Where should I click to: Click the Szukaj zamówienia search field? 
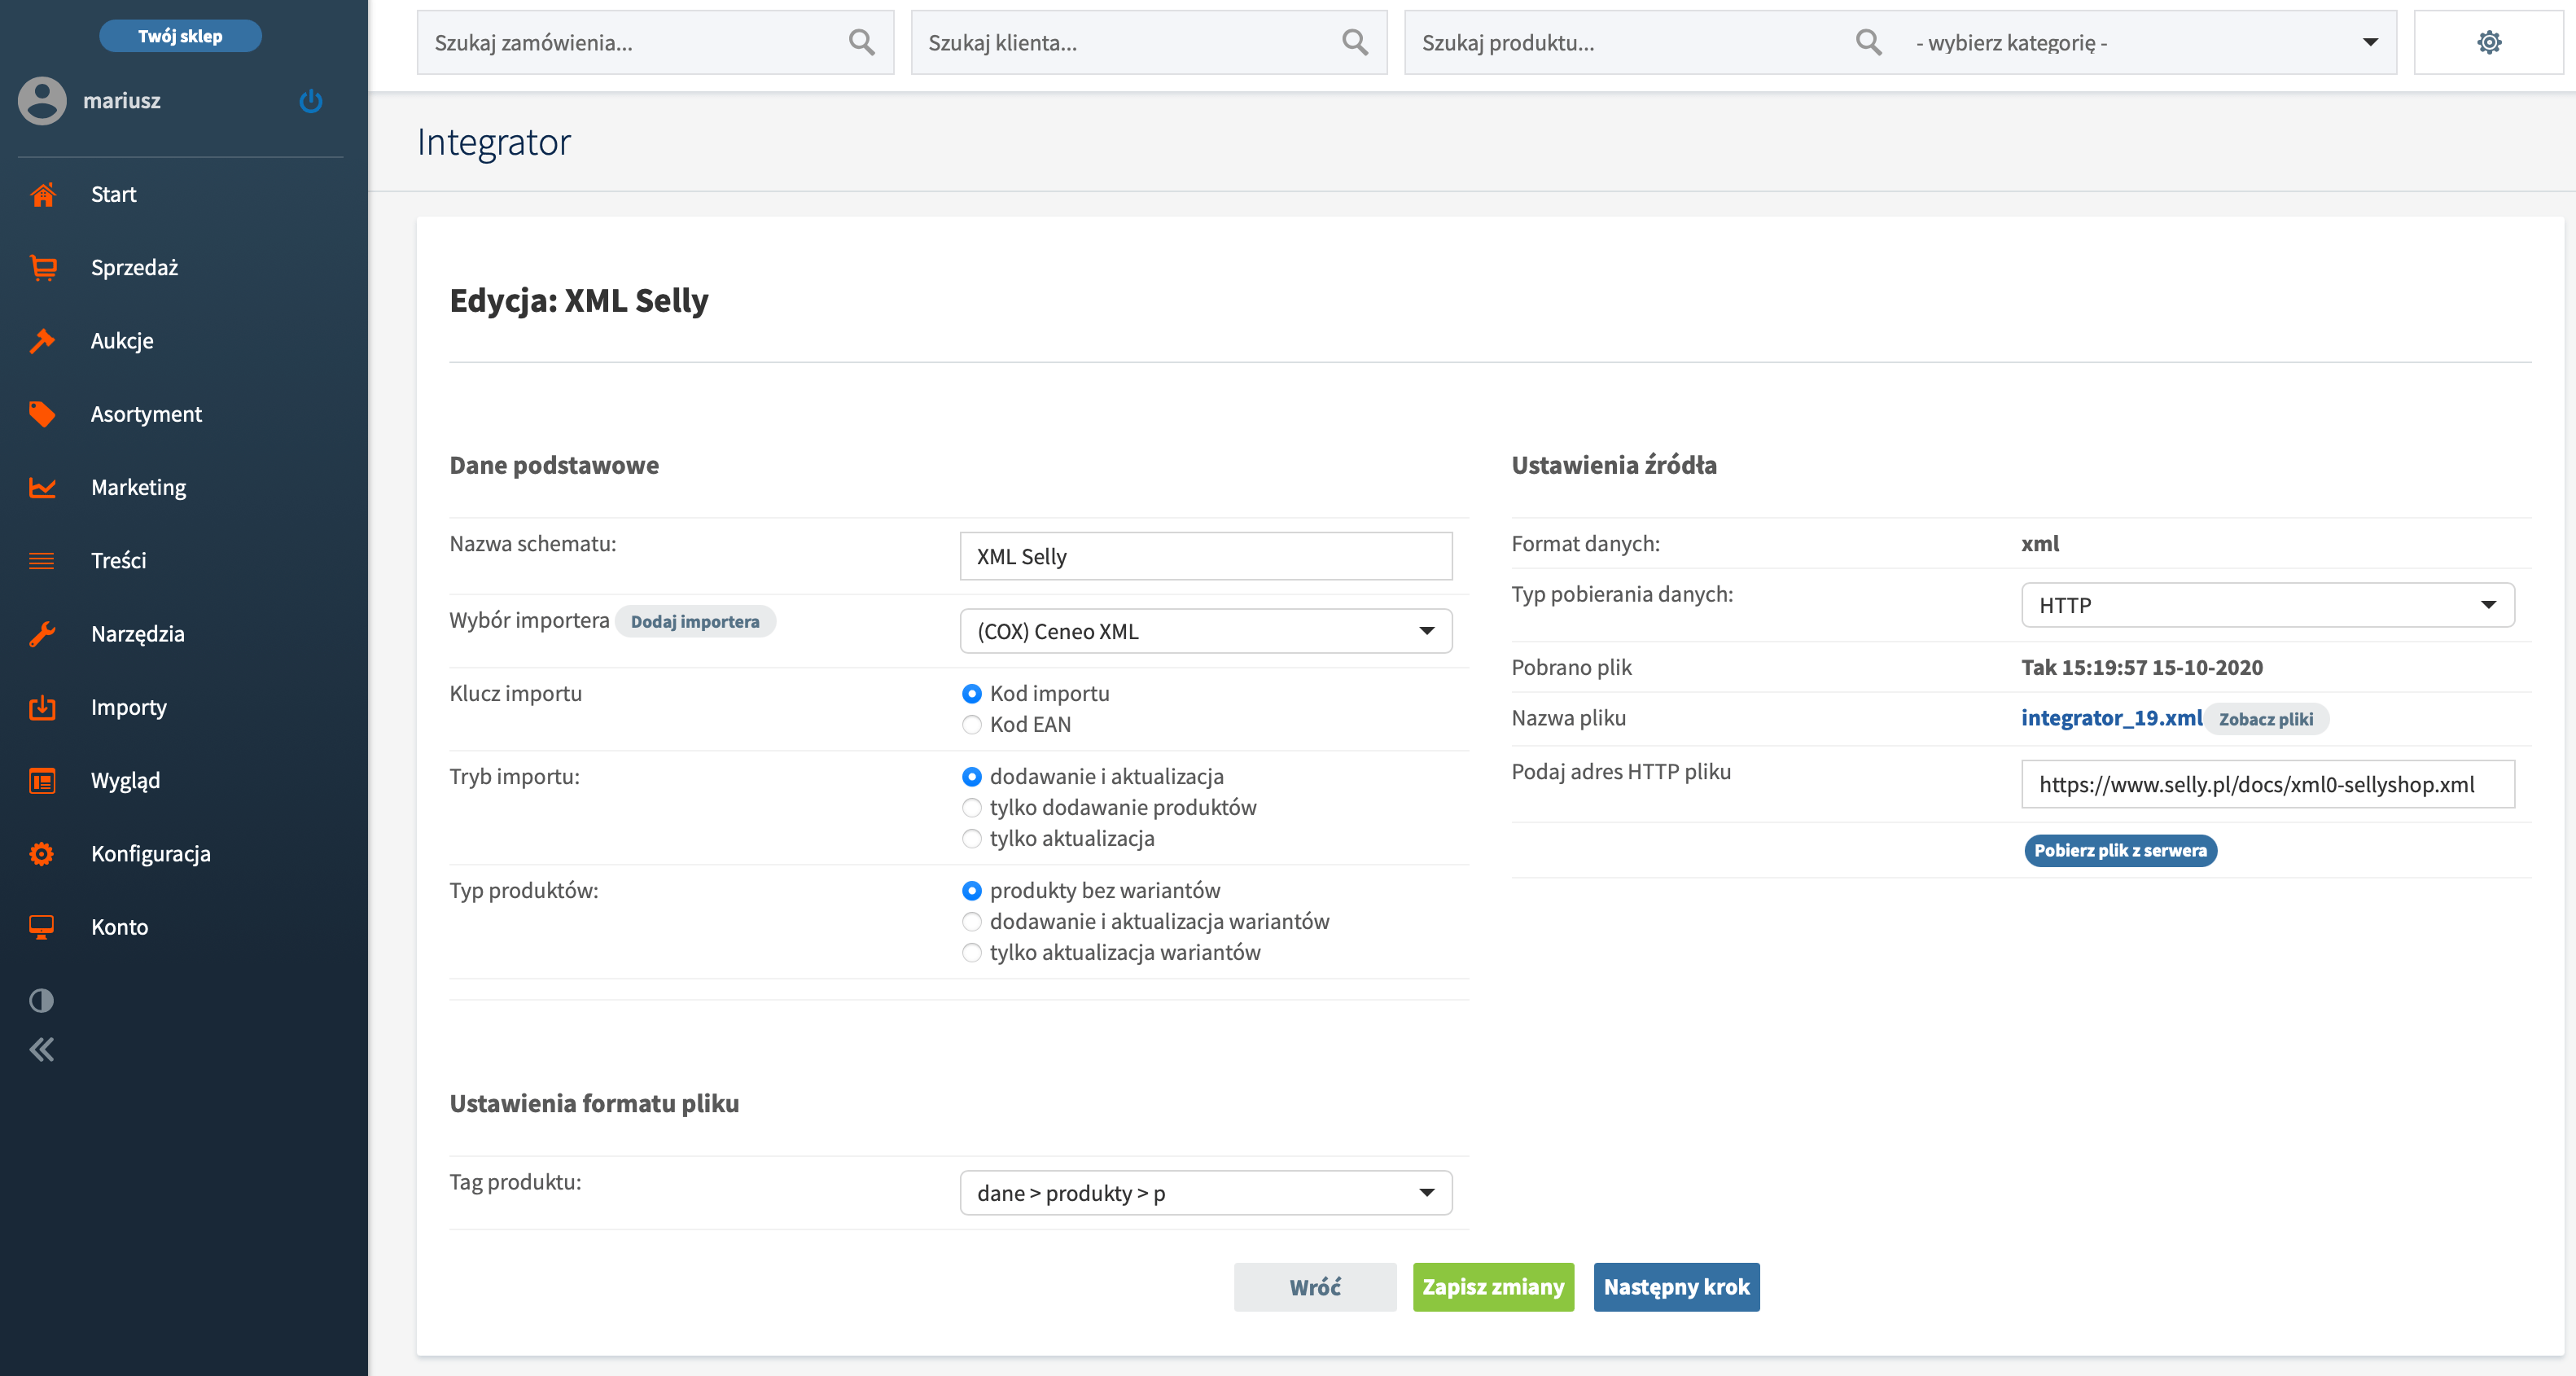point(655,42)
